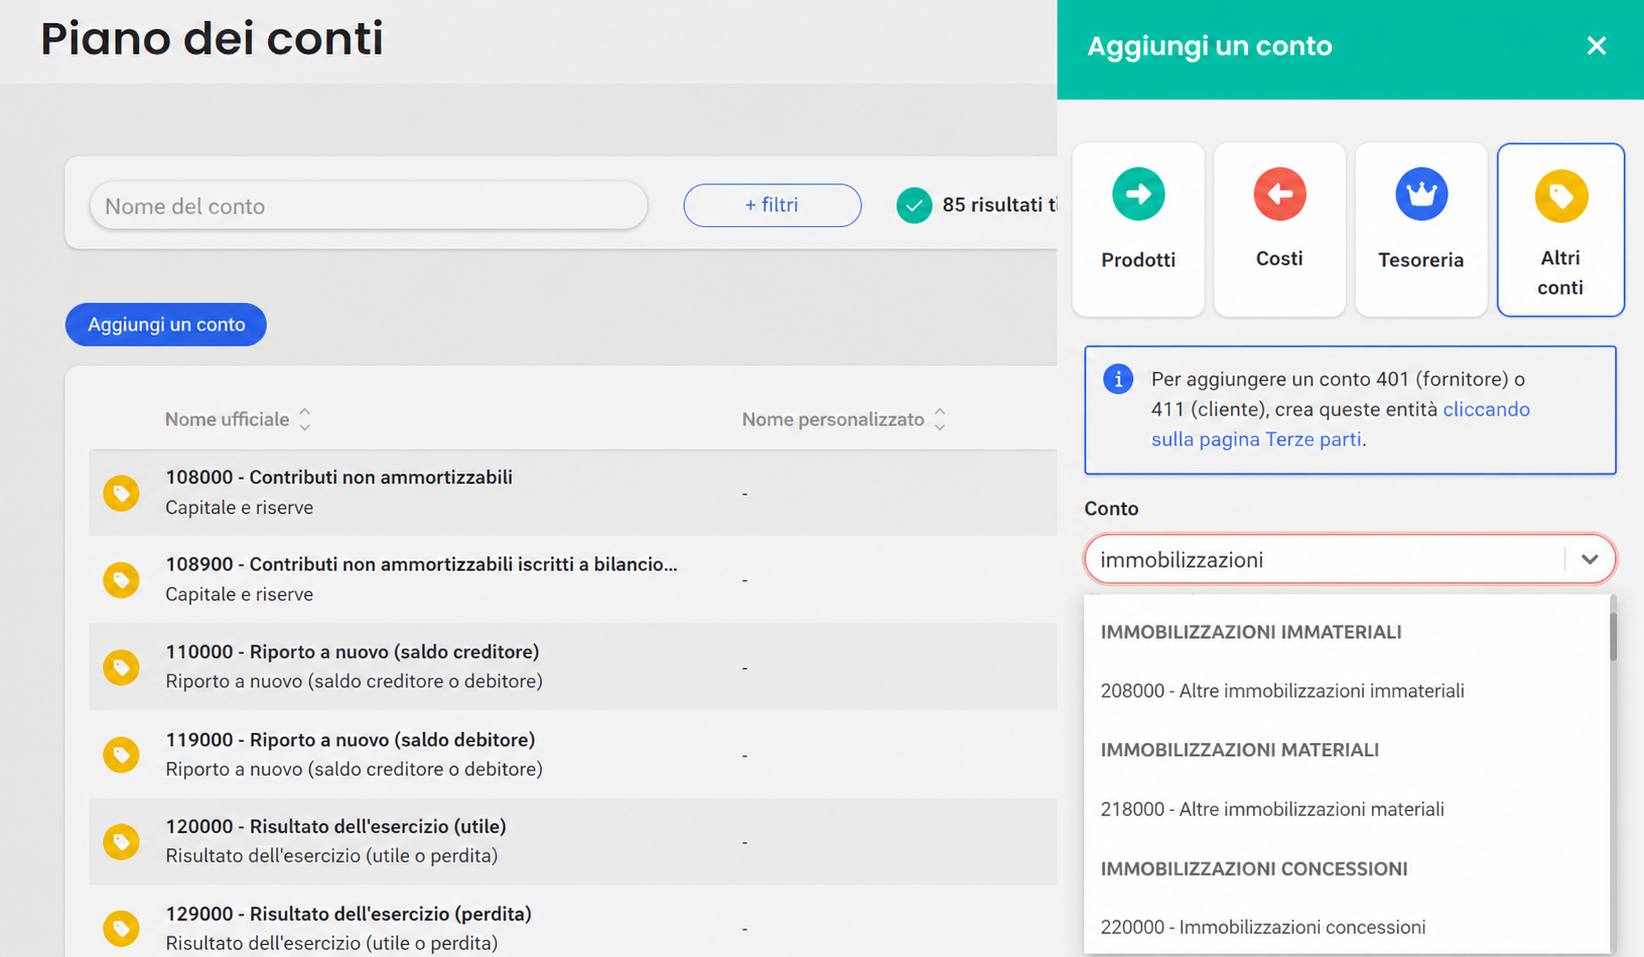This screenshot has height=957, width=1644.
Task: Click tag icon of account 120000
Action: click(x=121, y=842)
